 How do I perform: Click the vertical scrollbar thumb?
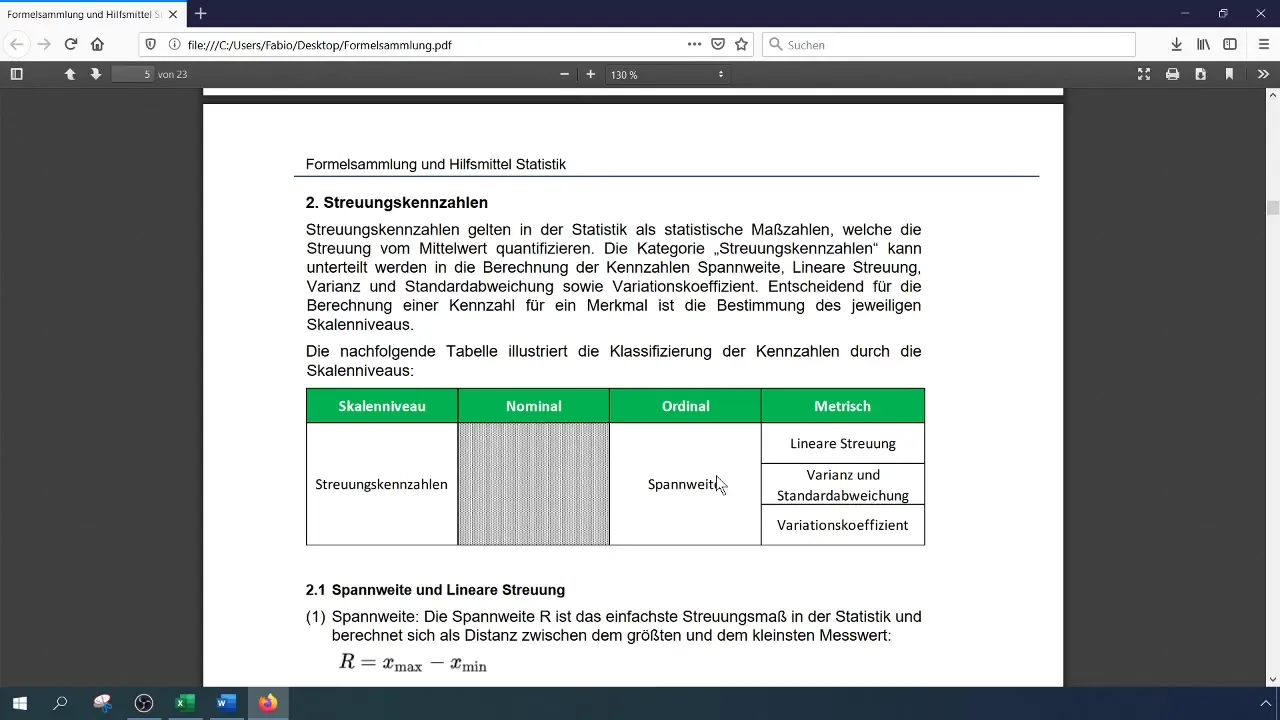pyautogui.click(x=1273, y=208)
